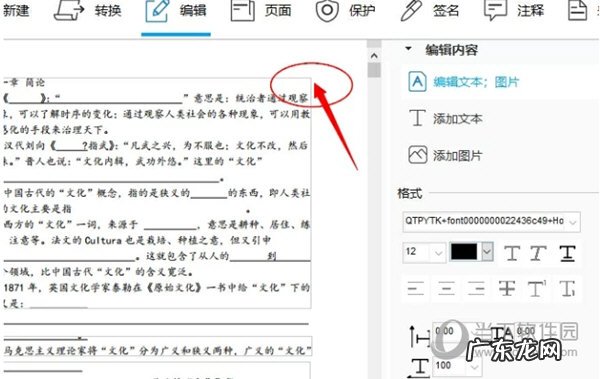
Task: Align text to the left
Action: click(x=416, y=289)
